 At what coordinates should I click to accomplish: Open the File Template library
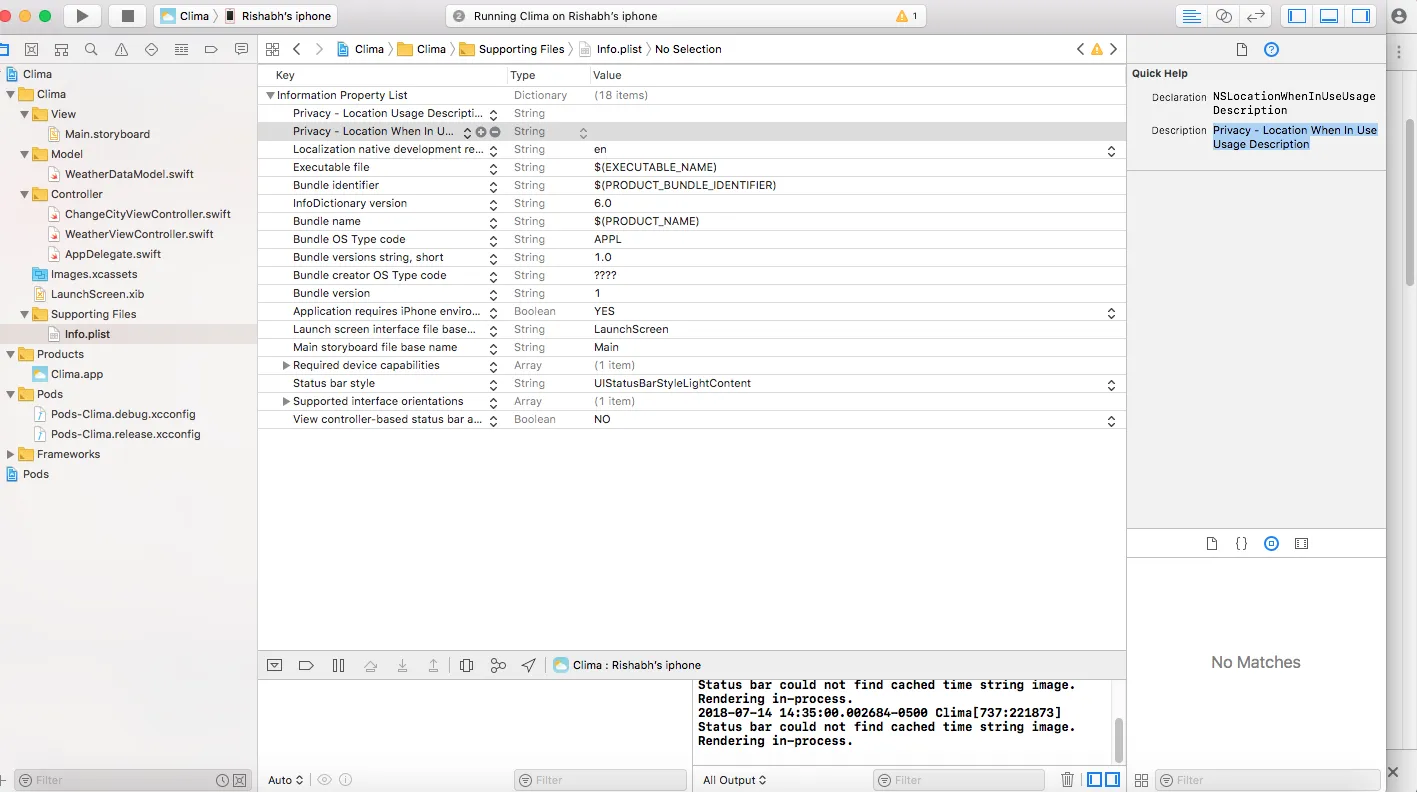[1212, 544]
